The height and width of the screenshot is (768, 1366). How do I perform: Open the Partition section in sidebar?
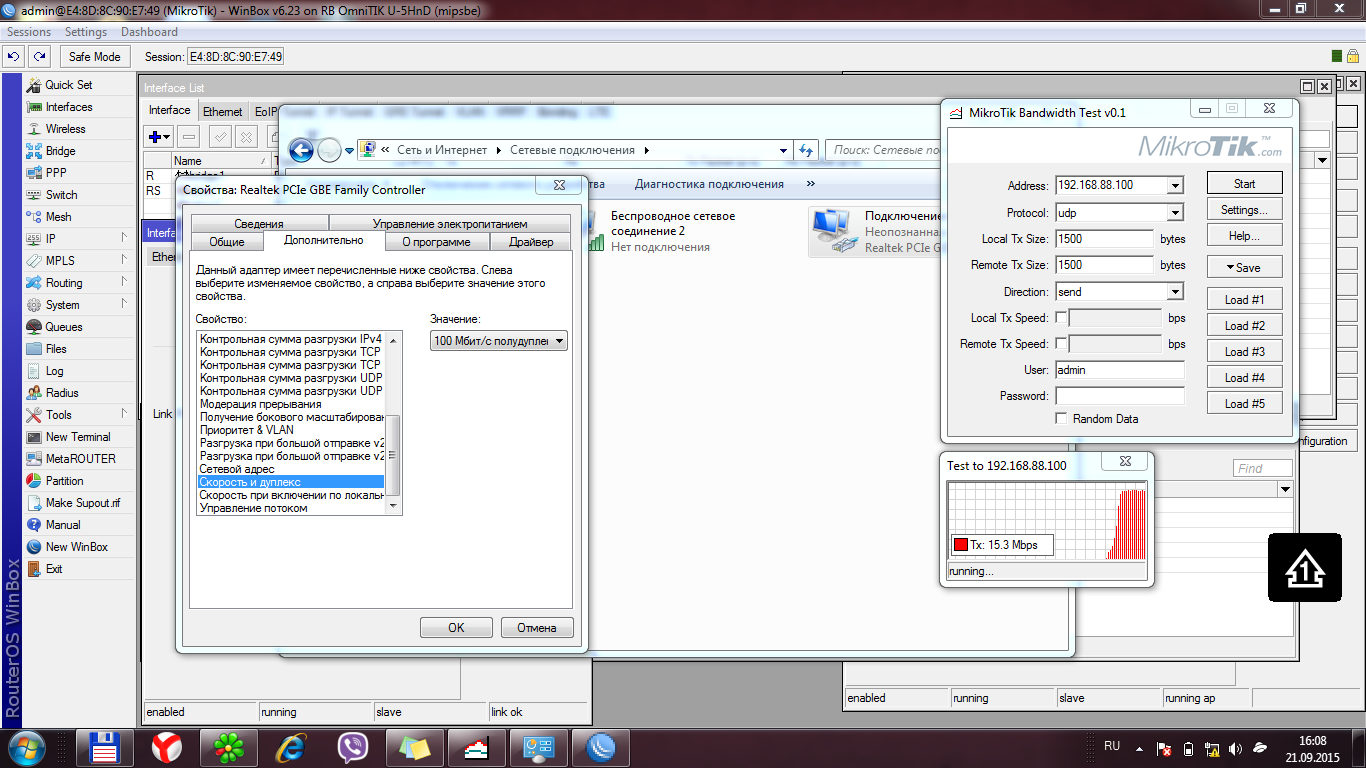(x=65, y=481)
